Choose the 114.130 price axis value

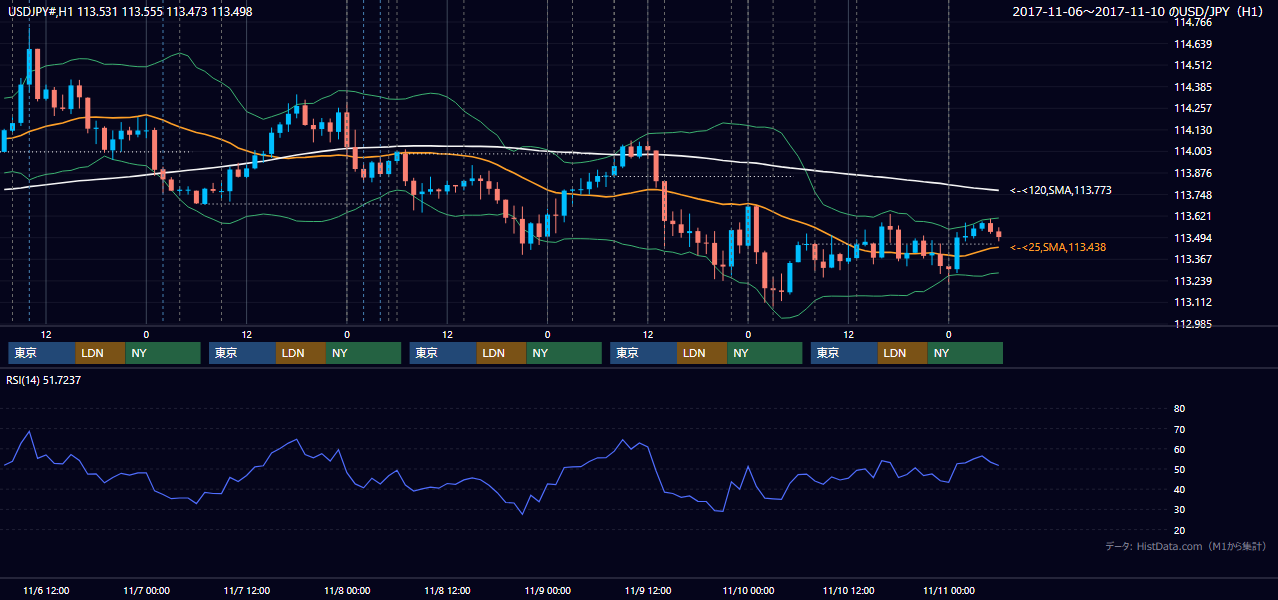(1192, 130)
